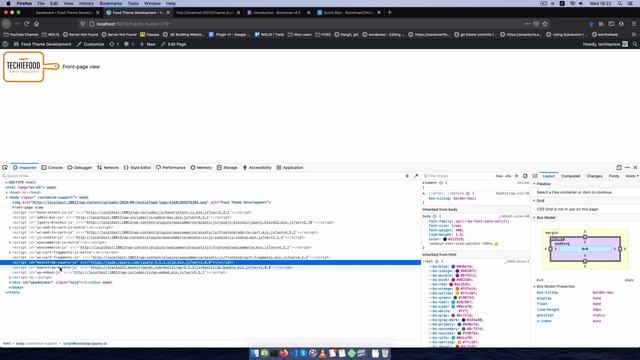Toggle the three-pane inspector icon
The image size is (640, 360).
click(535, 176)
